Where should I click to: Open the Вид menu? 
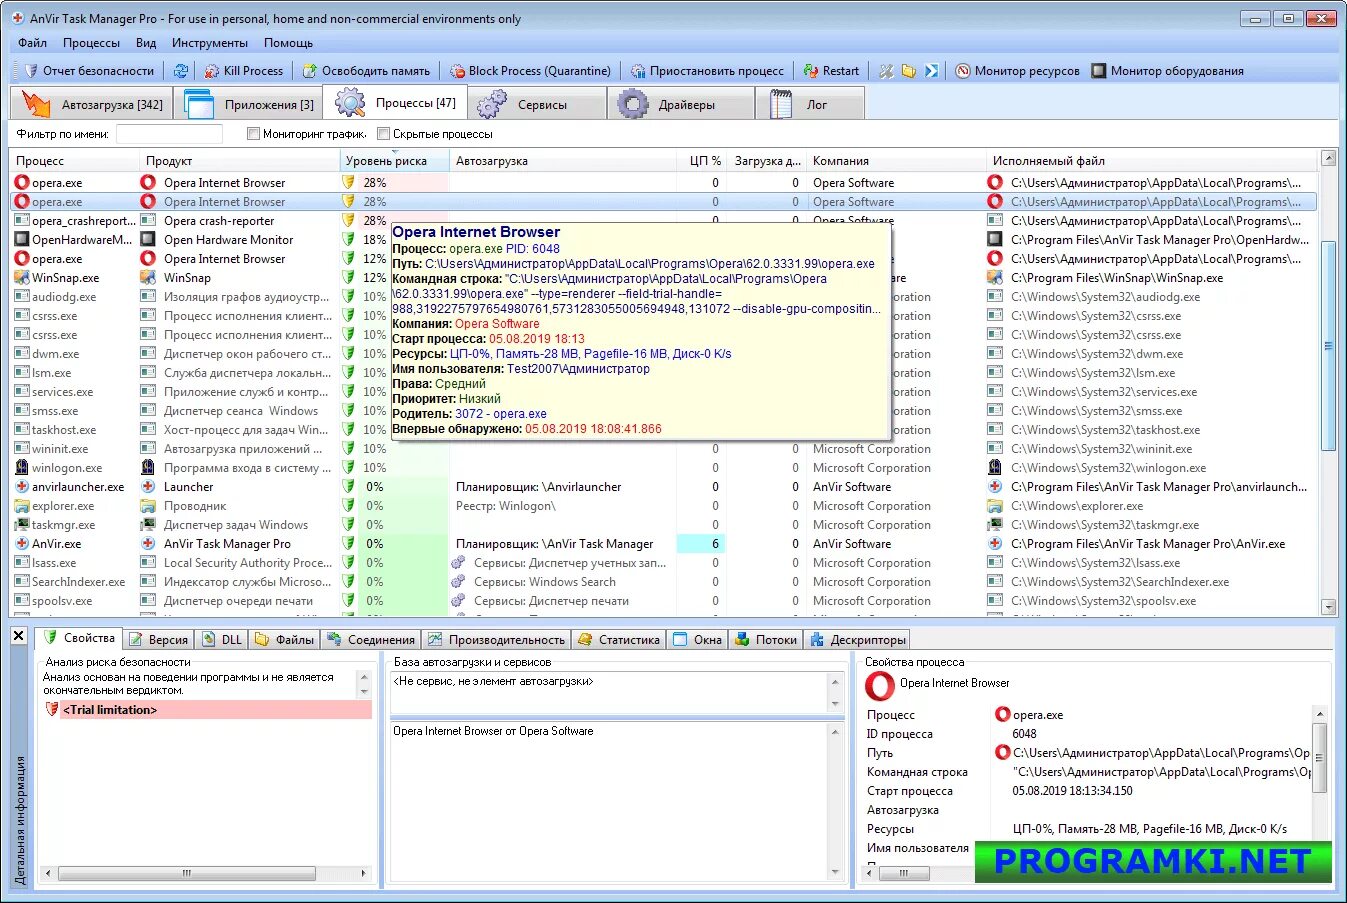146,43
